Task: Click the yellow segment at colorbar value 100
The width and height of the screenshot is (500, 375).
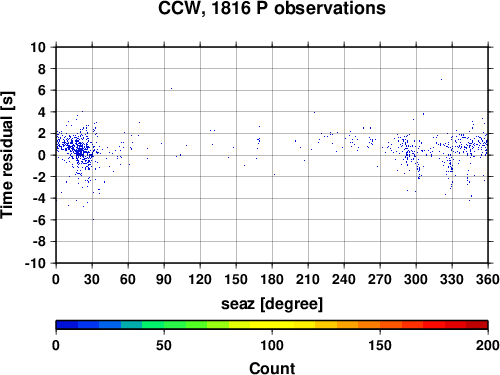Action: (272, 325)
